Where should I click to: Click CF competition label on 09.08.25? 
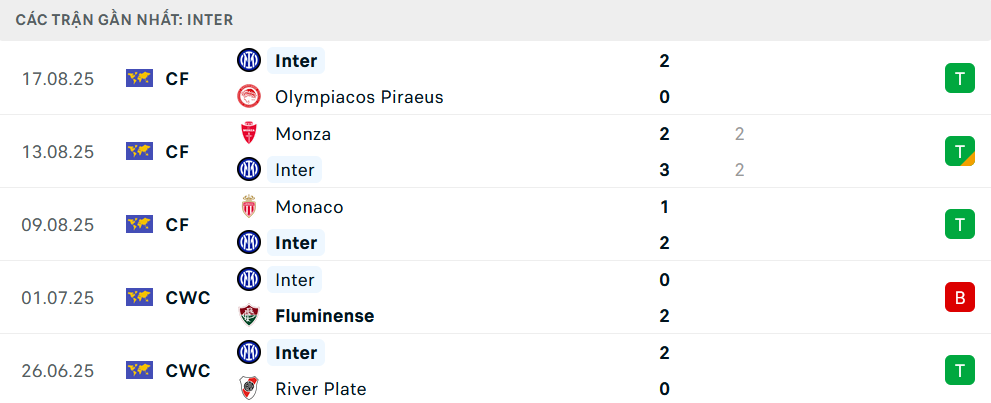pyautogui.click(x=177, y=224)
